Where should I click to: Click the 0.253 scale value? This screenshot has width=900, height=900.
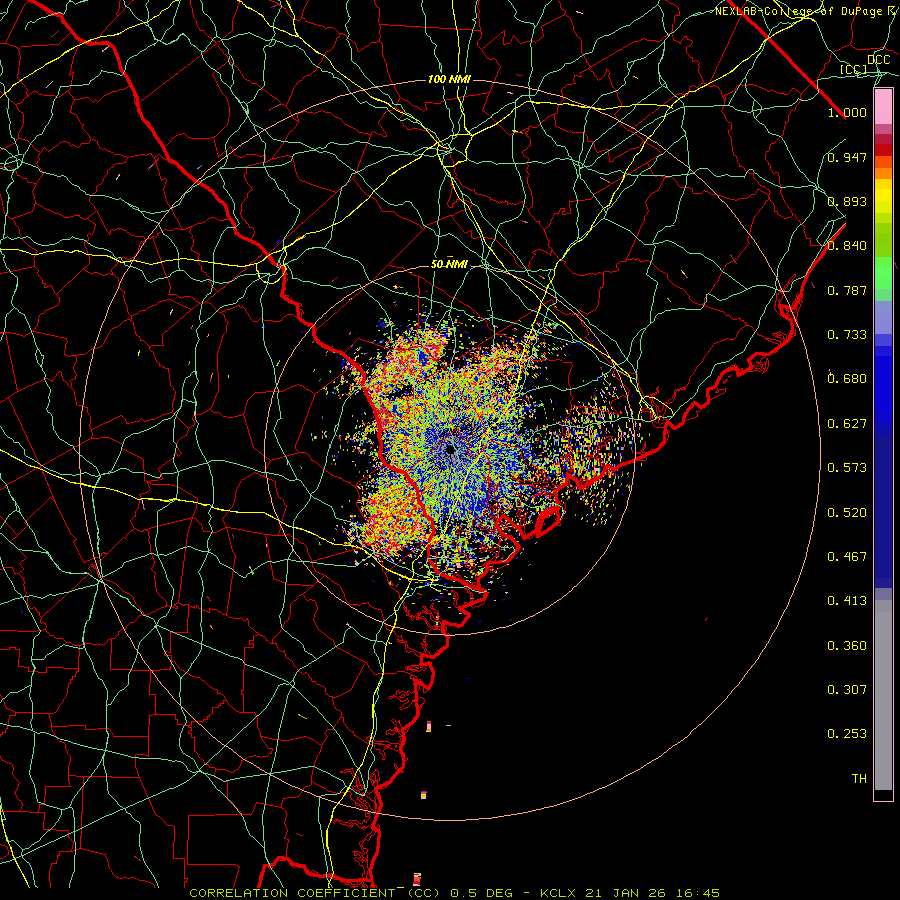pyautogui.click(x=847, y=734)
